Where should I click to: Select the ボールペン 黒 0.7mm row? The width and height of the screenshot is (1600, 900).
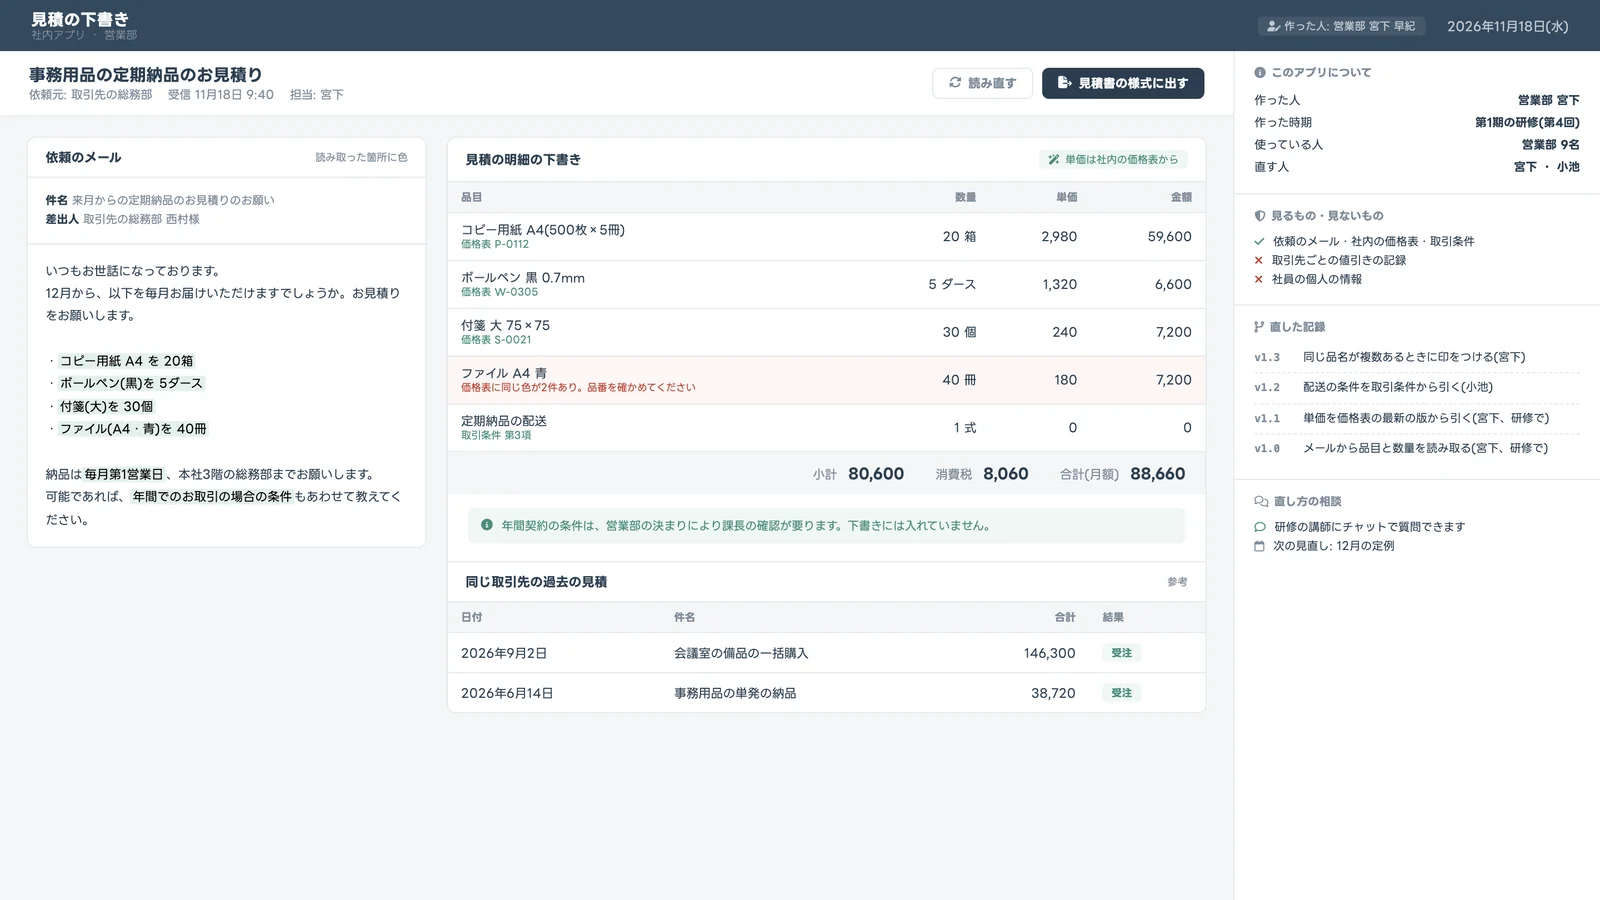pyautogui.click(x=826, y=285)
